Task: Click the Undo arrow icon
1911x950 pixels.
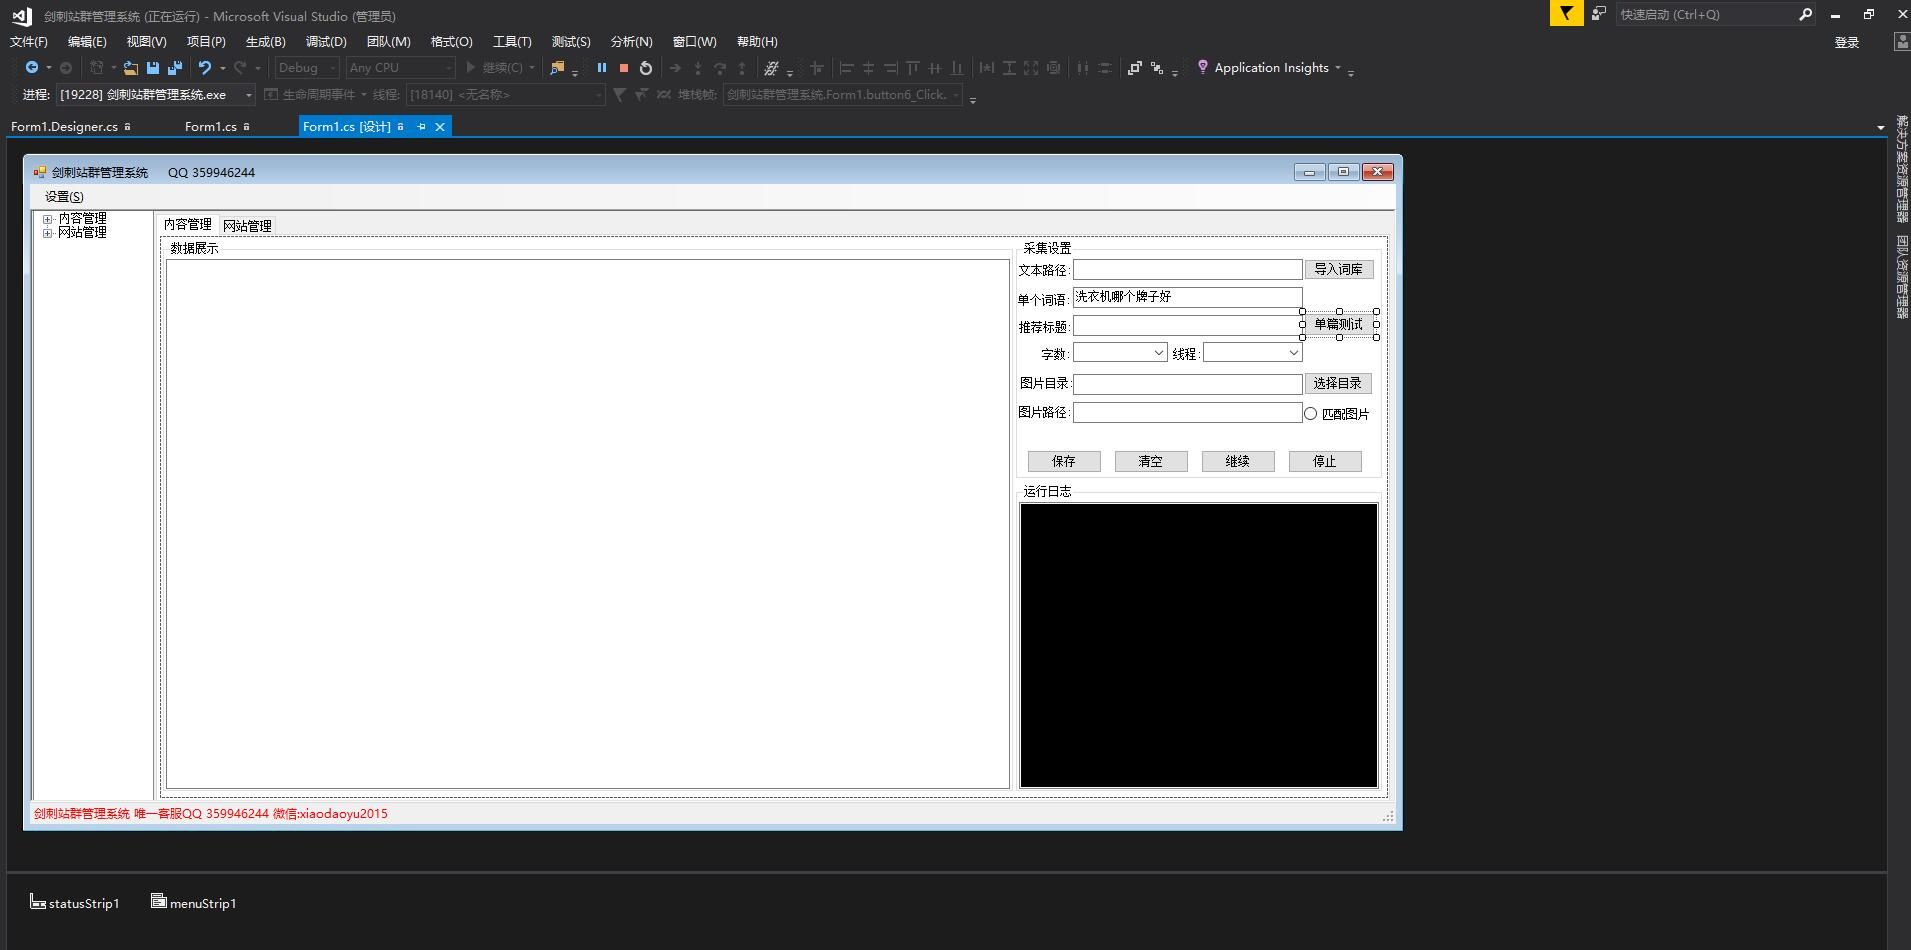Action: tap(205, 68)
